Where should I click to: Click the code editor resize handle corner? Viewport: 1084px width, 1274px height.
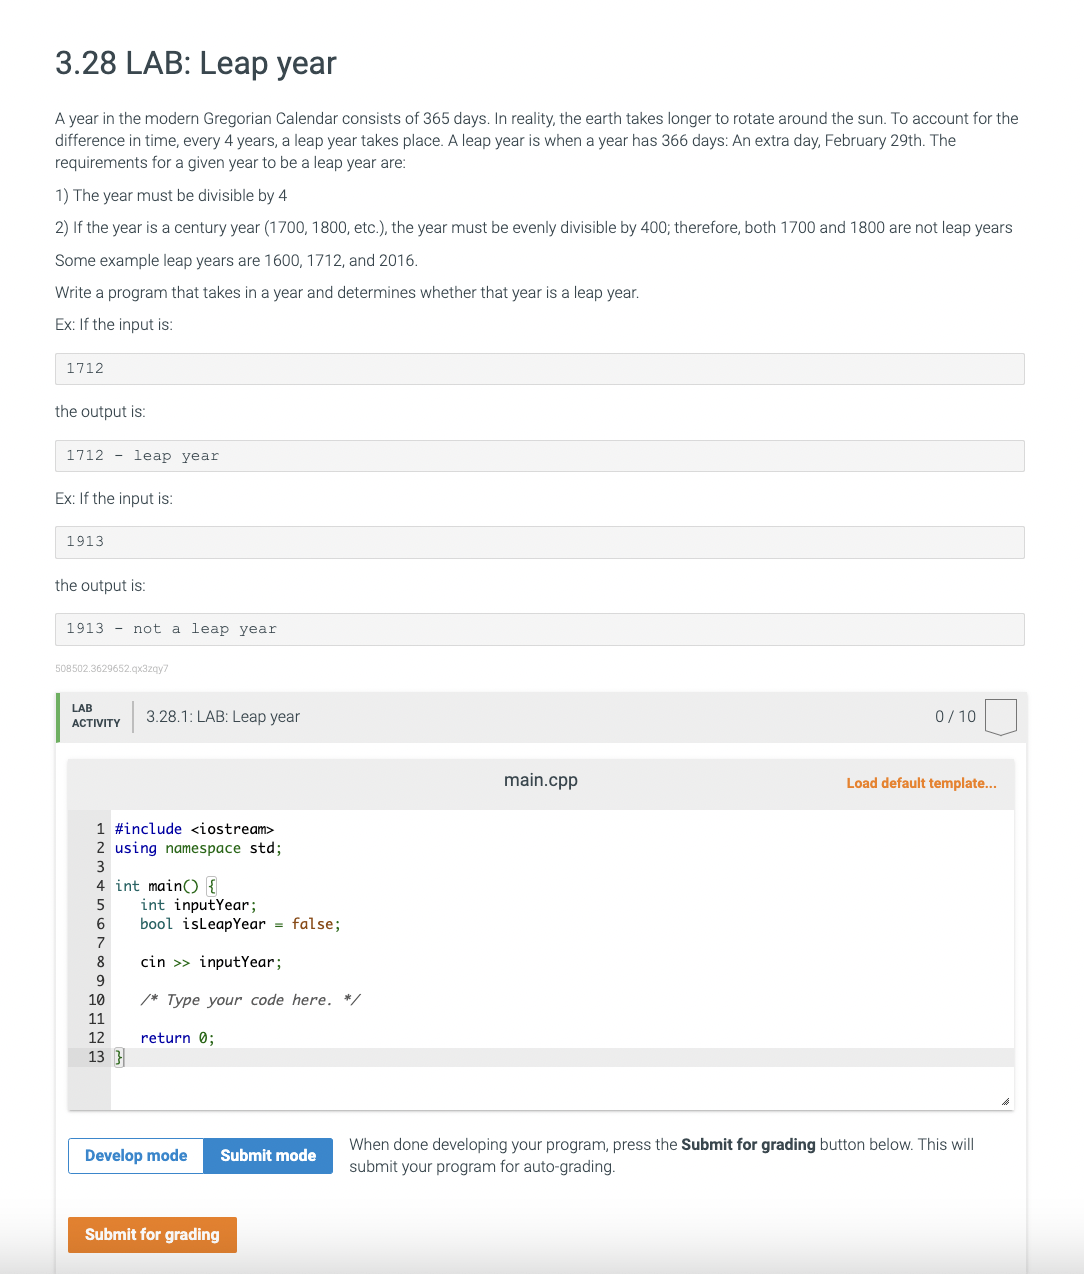click(x=1005, y=1101)
